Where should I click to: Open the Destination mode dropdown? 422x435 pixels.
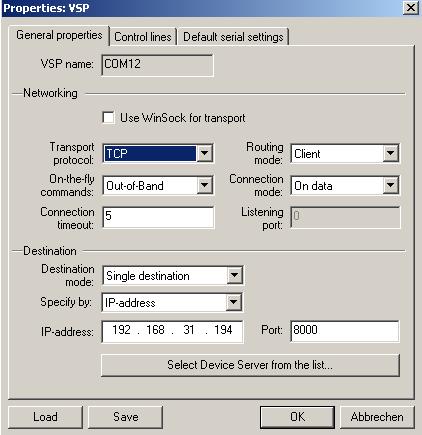[x=234, y=276]
